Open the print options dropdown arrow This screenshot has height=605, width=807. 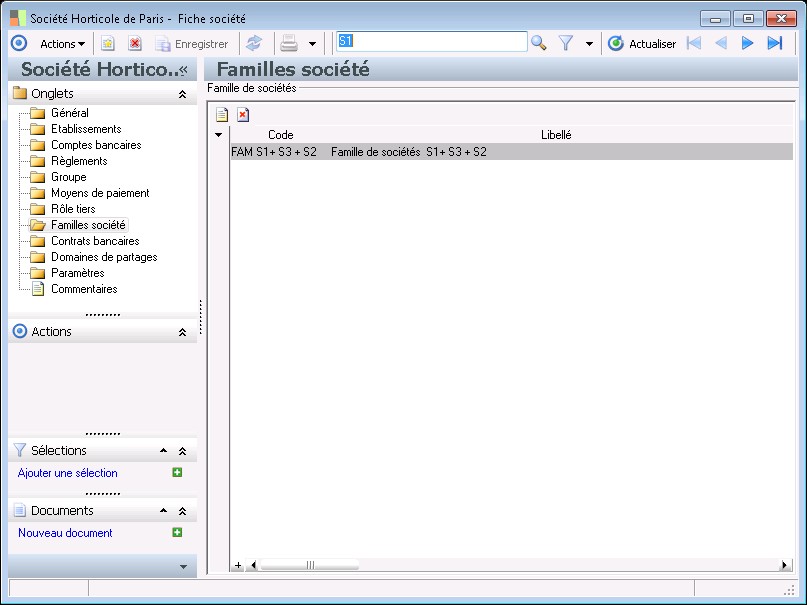[312, 44]
